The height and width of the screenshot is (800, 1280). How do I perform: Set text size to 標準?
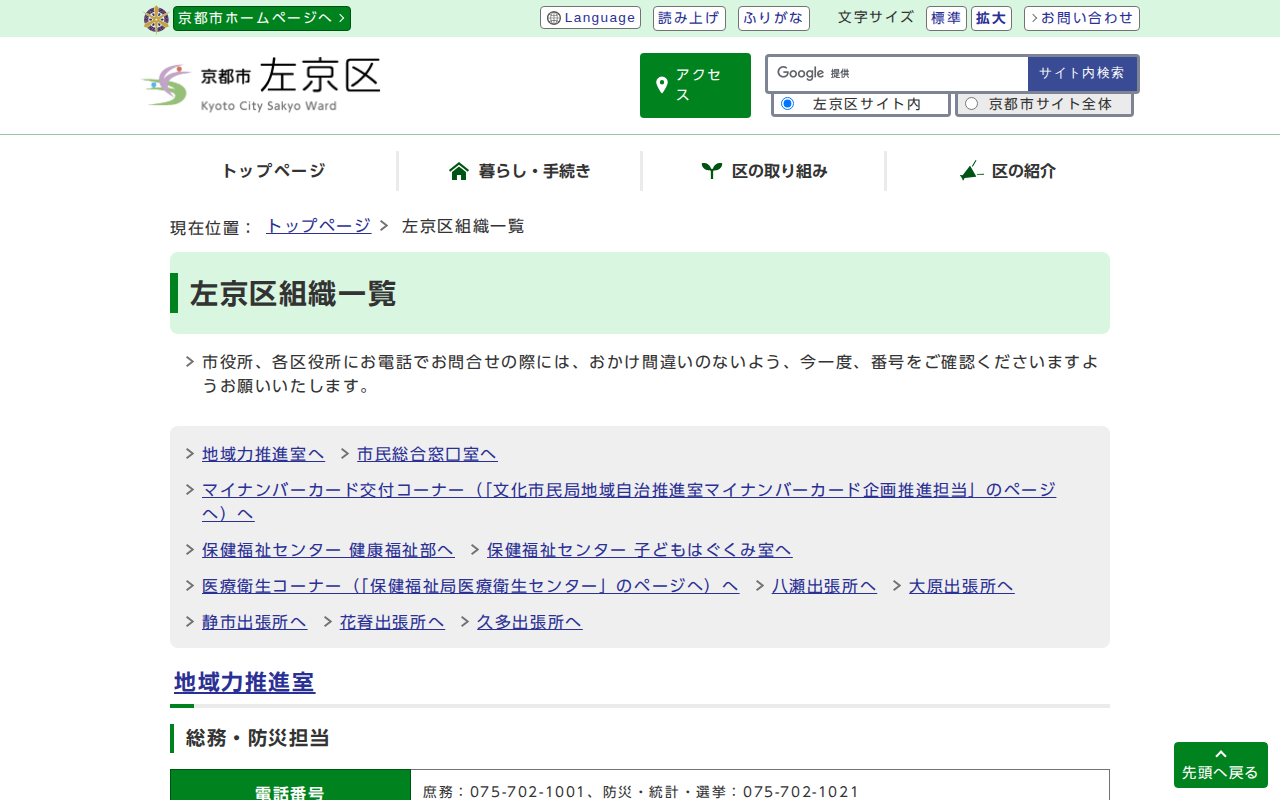(x=945, y=18)
